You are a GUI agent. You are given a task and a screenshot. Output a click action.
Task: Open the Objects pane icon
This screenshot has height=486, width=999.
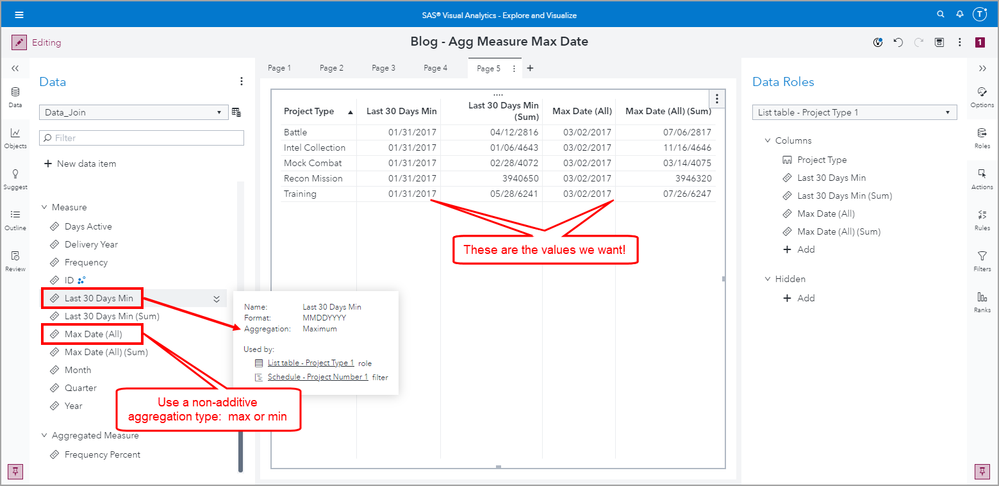15,138
